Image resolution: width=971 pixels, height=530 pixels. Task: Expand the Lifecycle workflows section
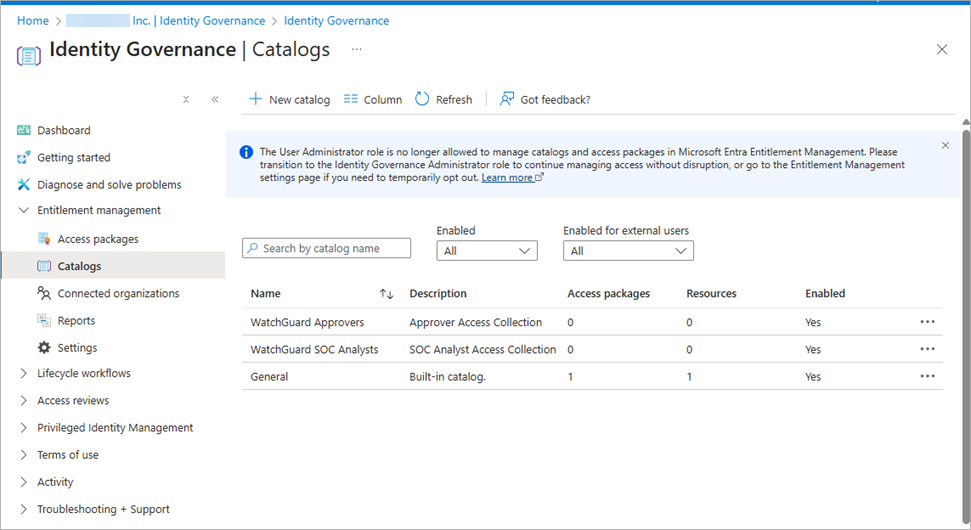pos(25,374)
